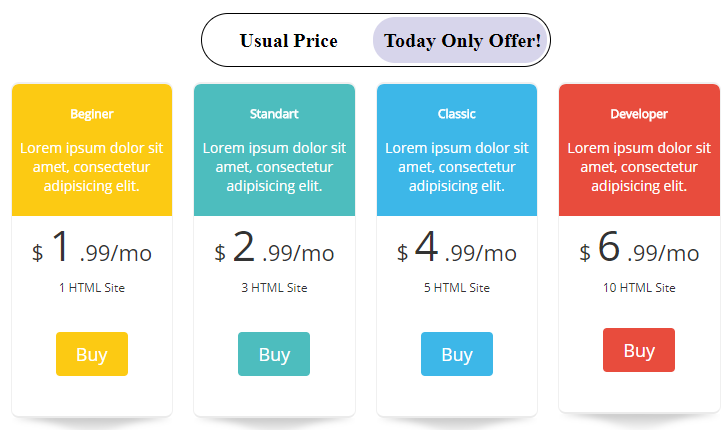Click the $2.99/mo price text

274,249
